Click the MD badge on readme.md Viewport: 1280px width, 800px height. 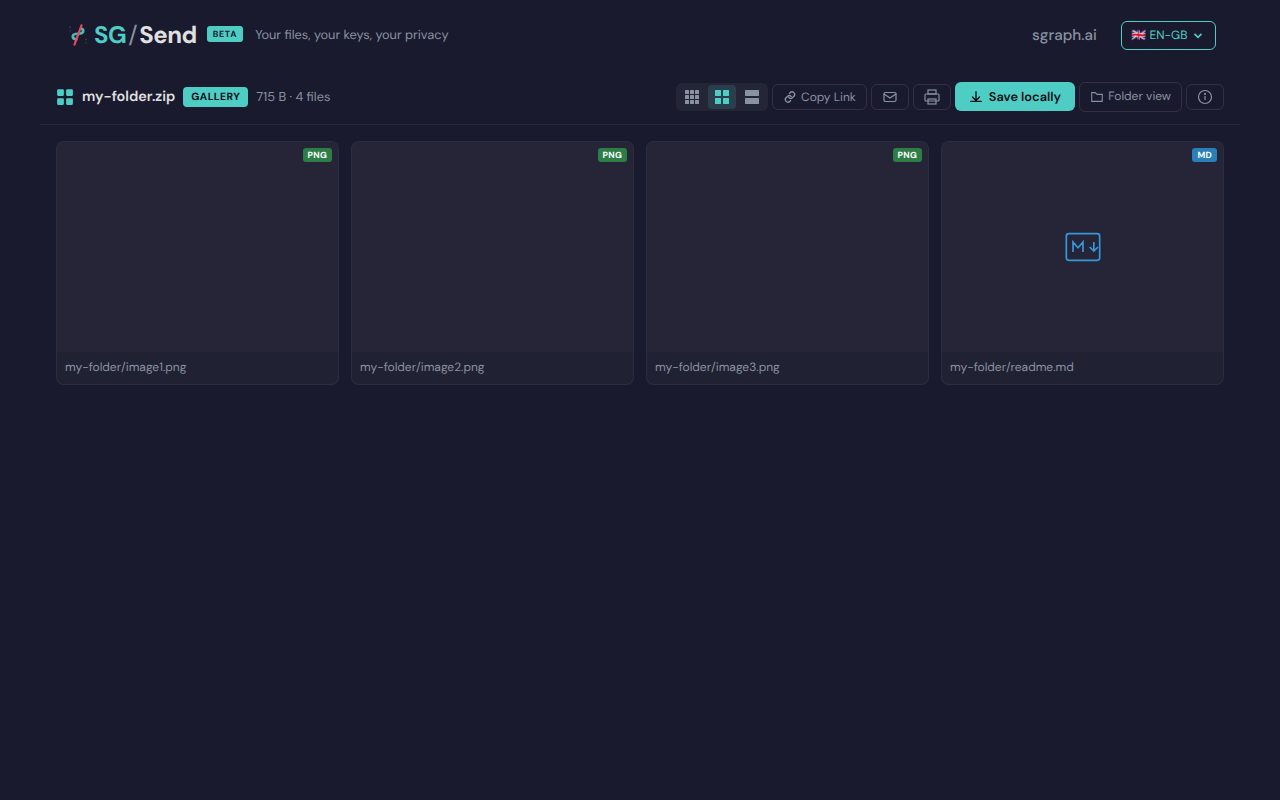1204,155
